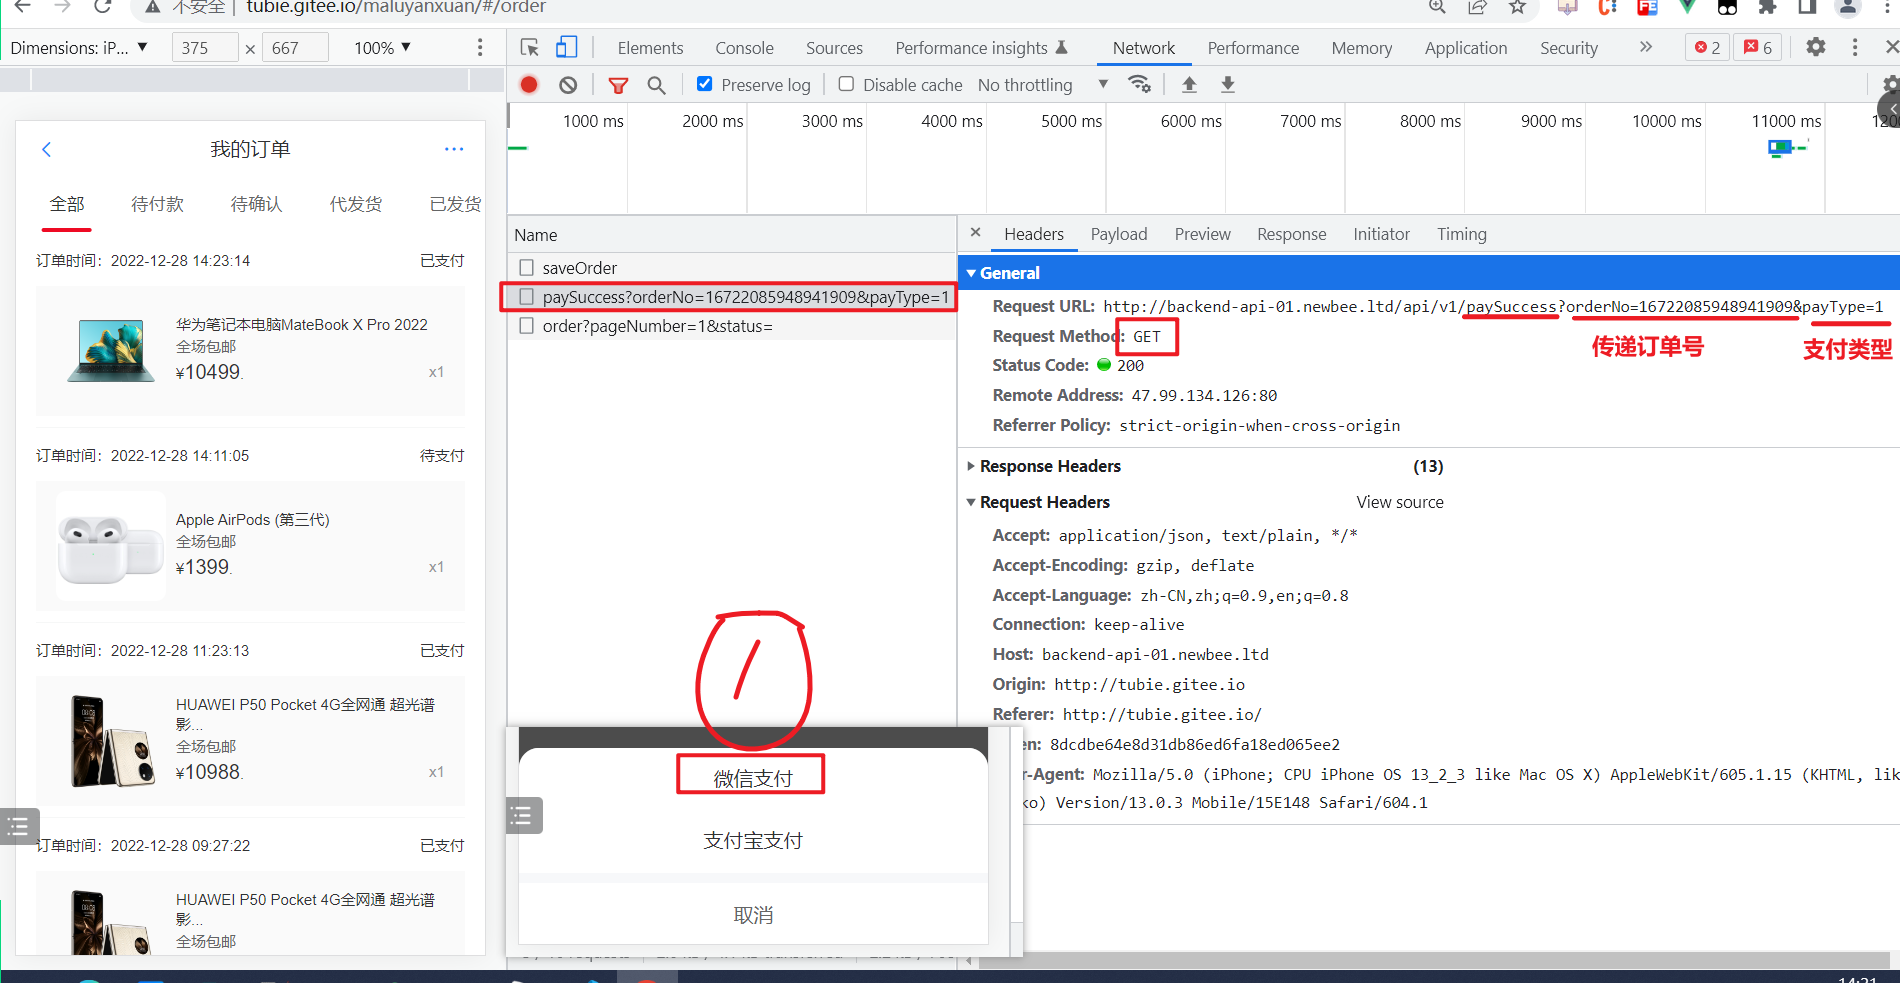Open the Security tab
The height and width of the screenshot is (983, 1900).
coord(1568,48)
